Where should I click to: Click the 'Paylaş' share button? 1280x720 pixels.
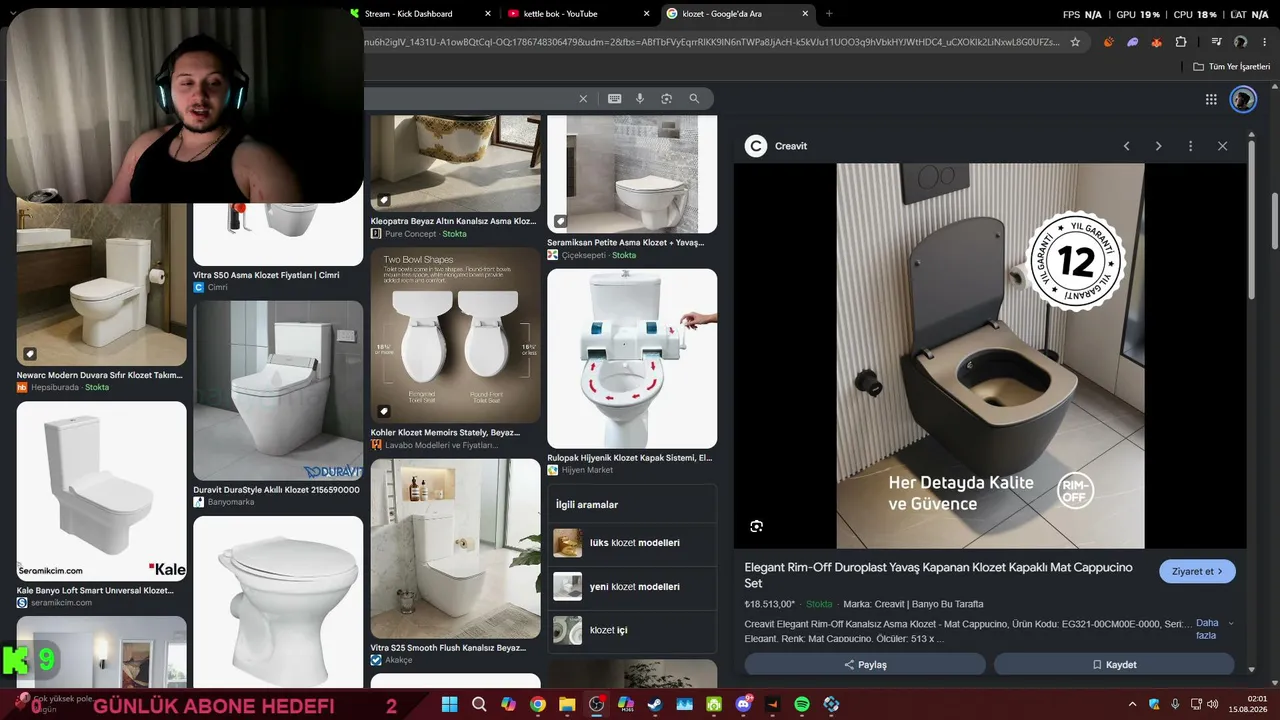coord(865,665)
